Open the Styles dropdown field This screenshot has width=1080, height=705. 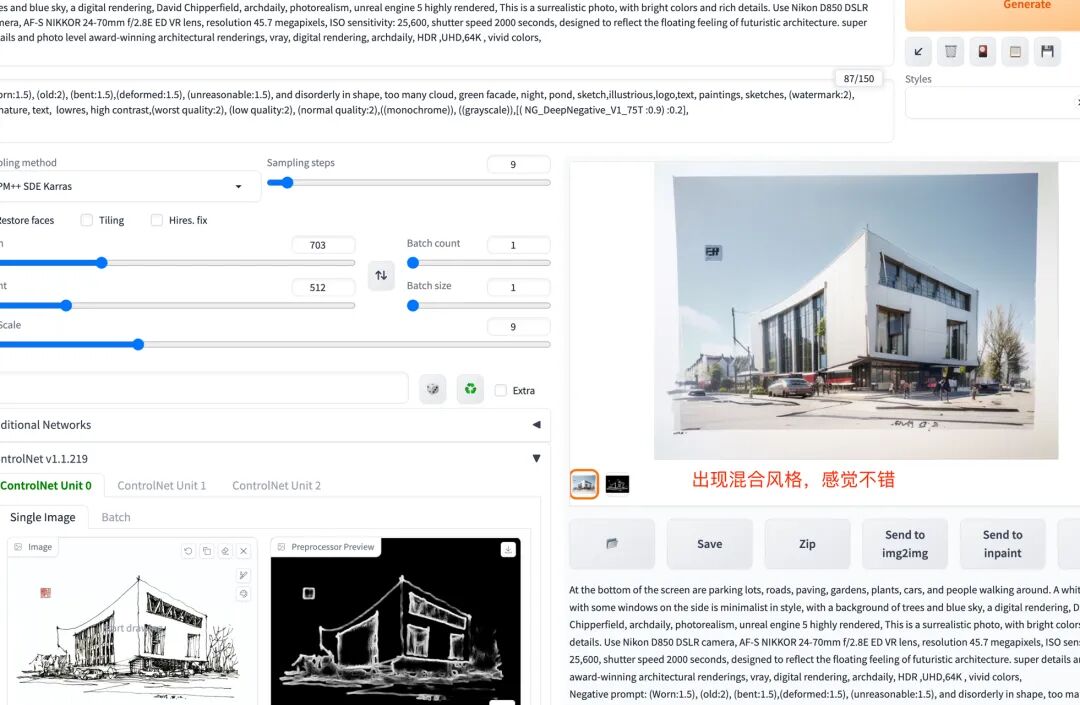[x=992, y=103]
